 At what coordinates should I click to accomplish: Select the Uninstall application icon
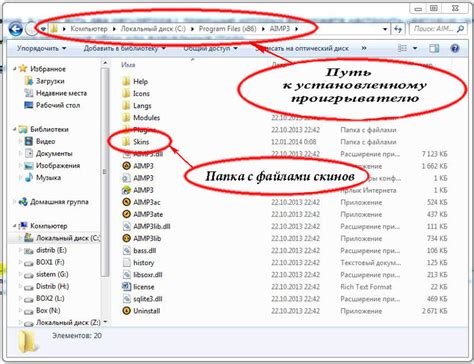[x=126, y=311]
